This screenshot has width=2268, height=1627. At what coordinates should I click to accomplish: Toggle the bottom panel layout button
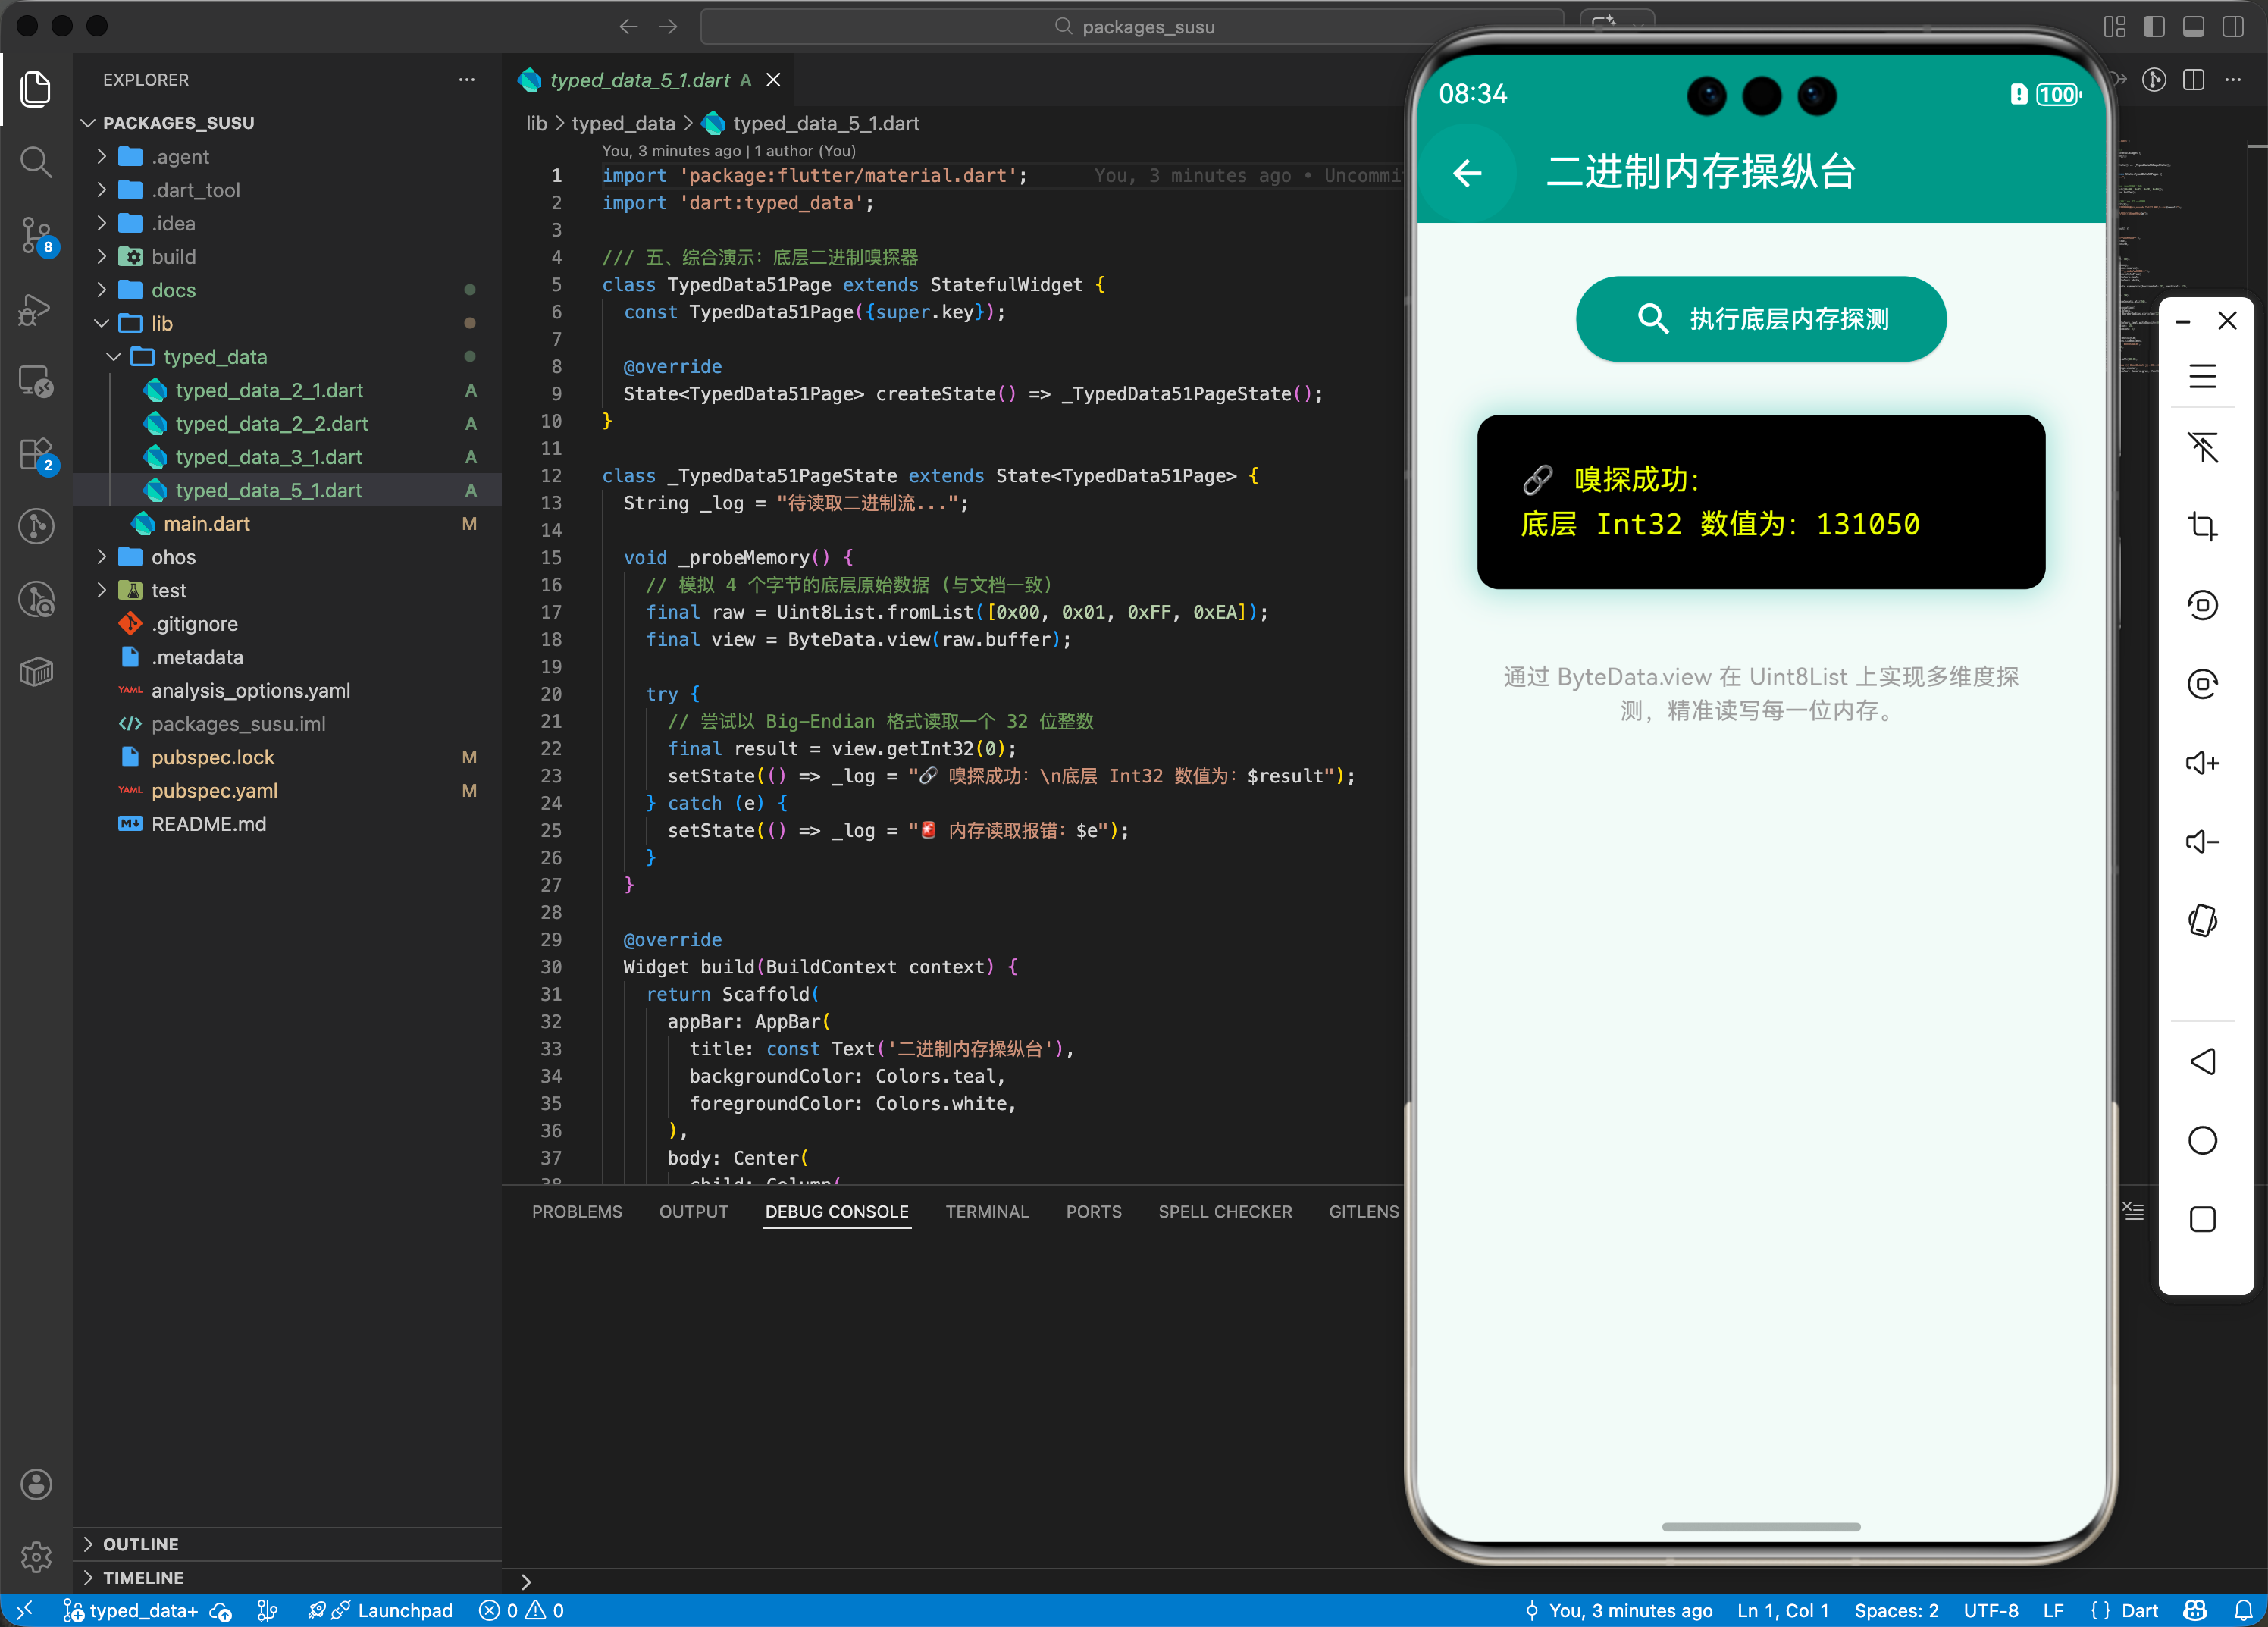(2193, 27)
